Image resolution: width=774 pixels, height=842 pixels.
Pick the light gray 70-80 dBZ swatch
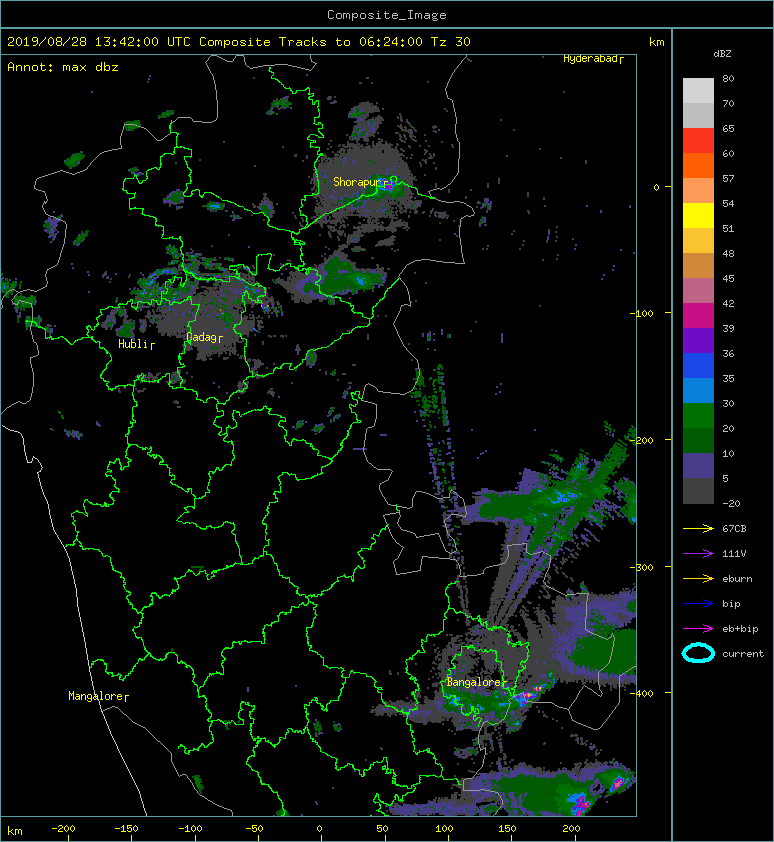pos(698,91)
